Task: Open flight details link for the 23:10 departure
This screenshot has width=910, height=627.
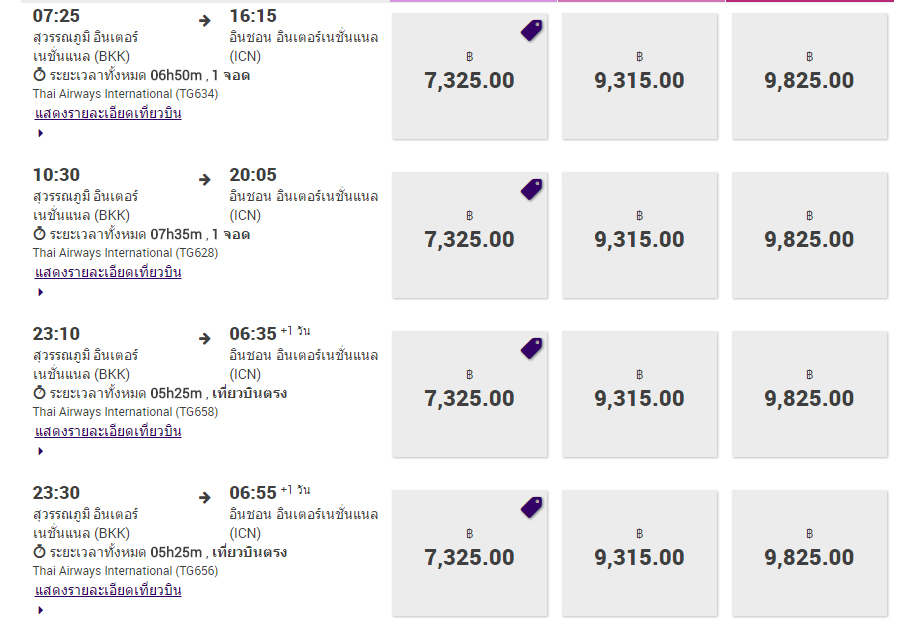Action: (x=108, y=431)
